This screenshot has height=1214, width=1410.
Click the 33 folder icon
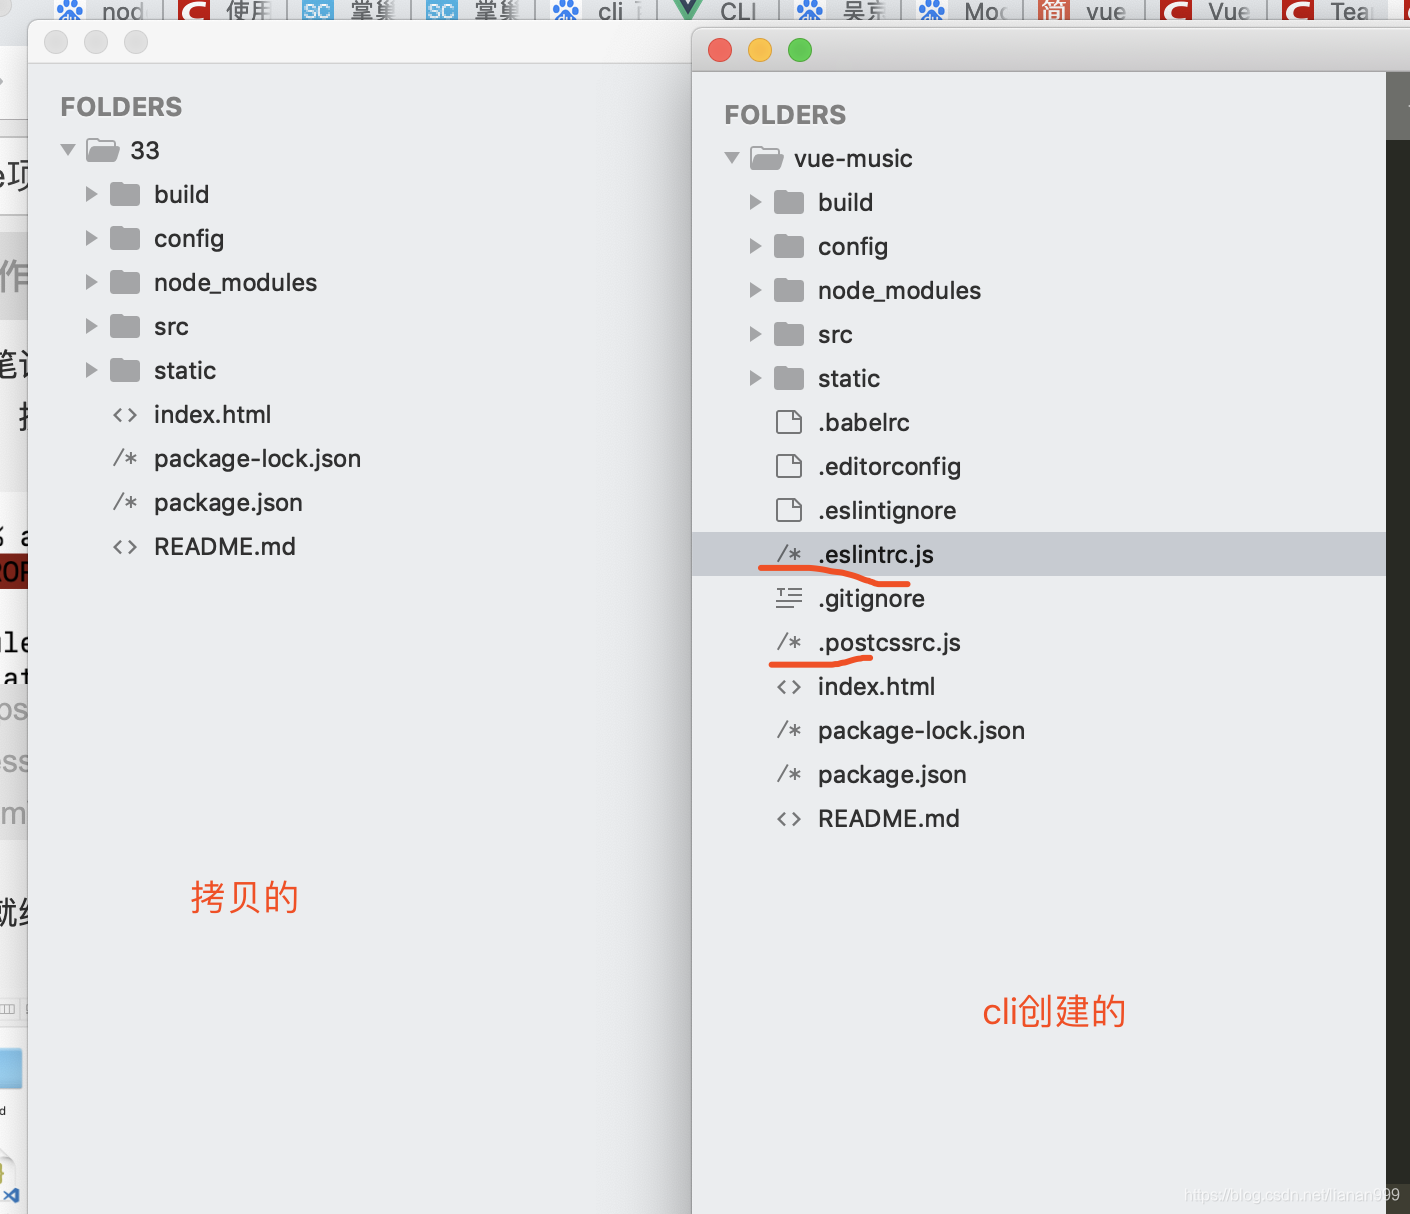[102, 150]
